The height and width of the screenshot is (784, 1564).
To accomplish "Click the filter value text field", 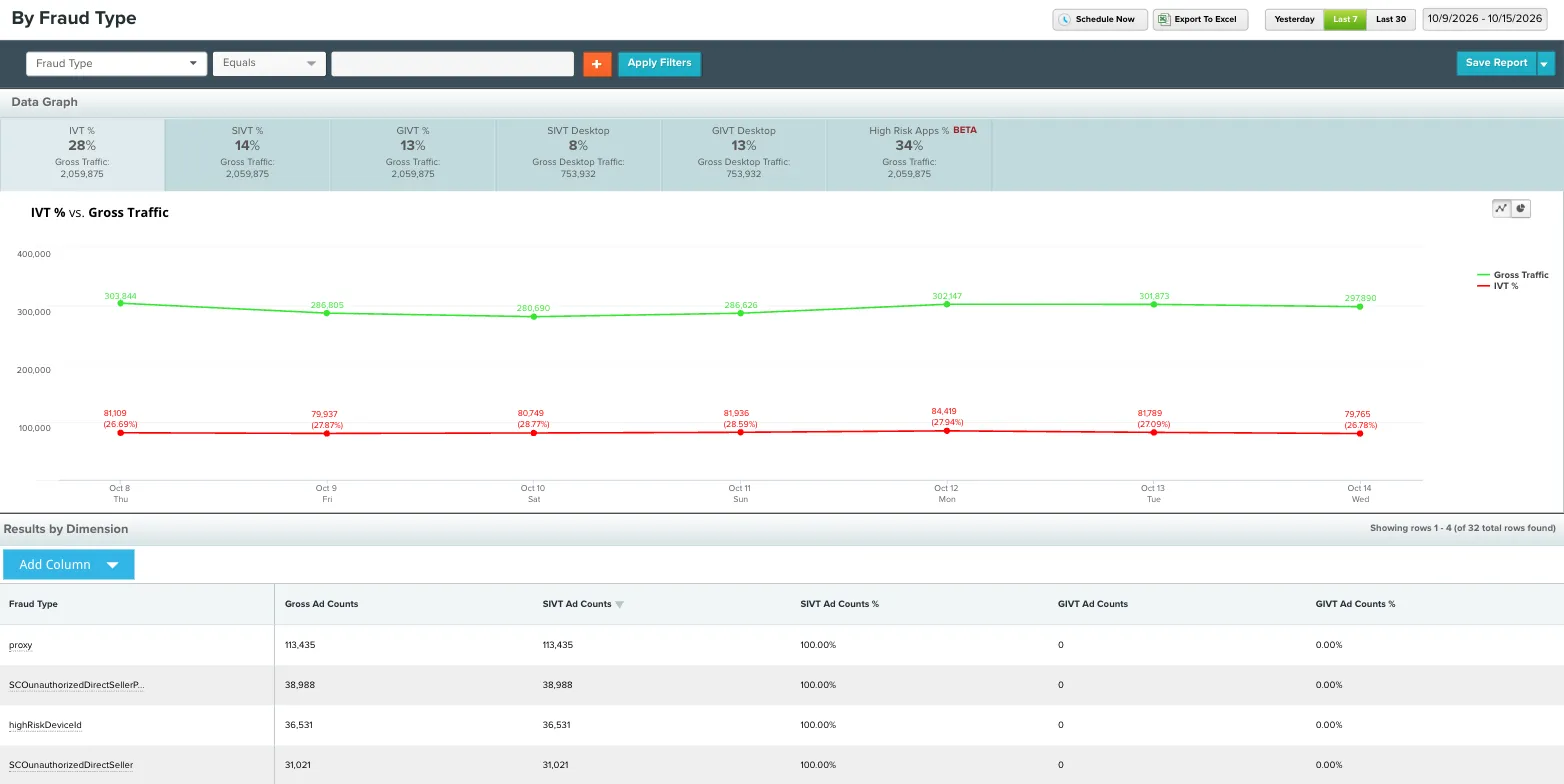I will [x=453, y=64].
